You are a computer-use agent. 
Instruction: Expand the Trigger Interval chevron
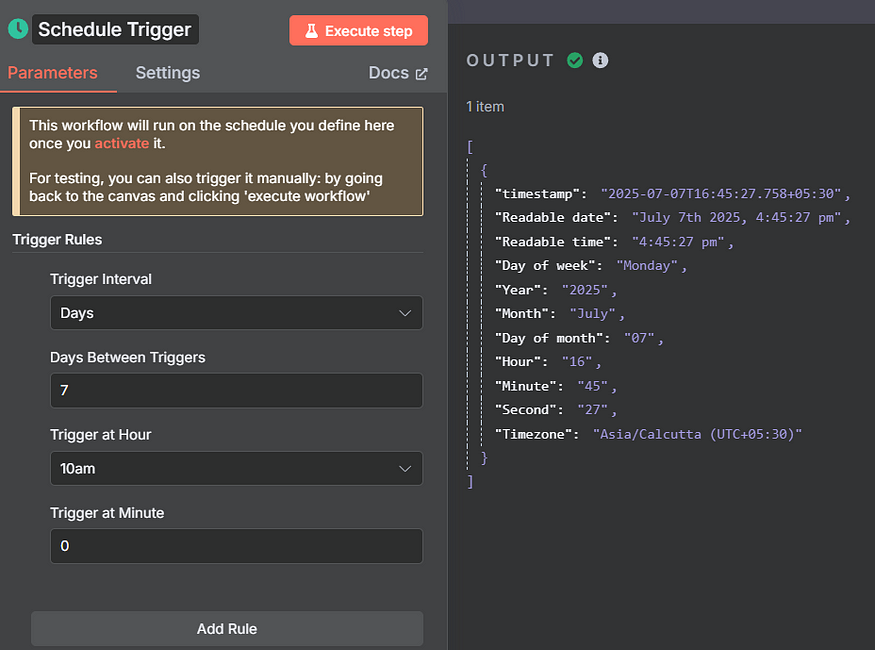click(x=405, y=313)
